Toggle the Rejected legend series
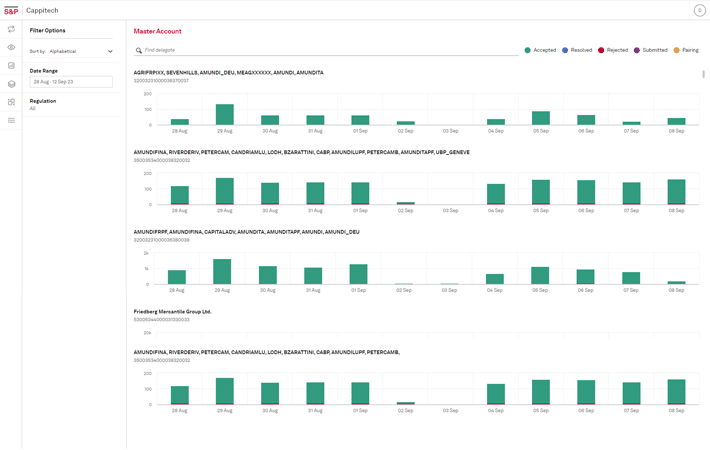 613,50
